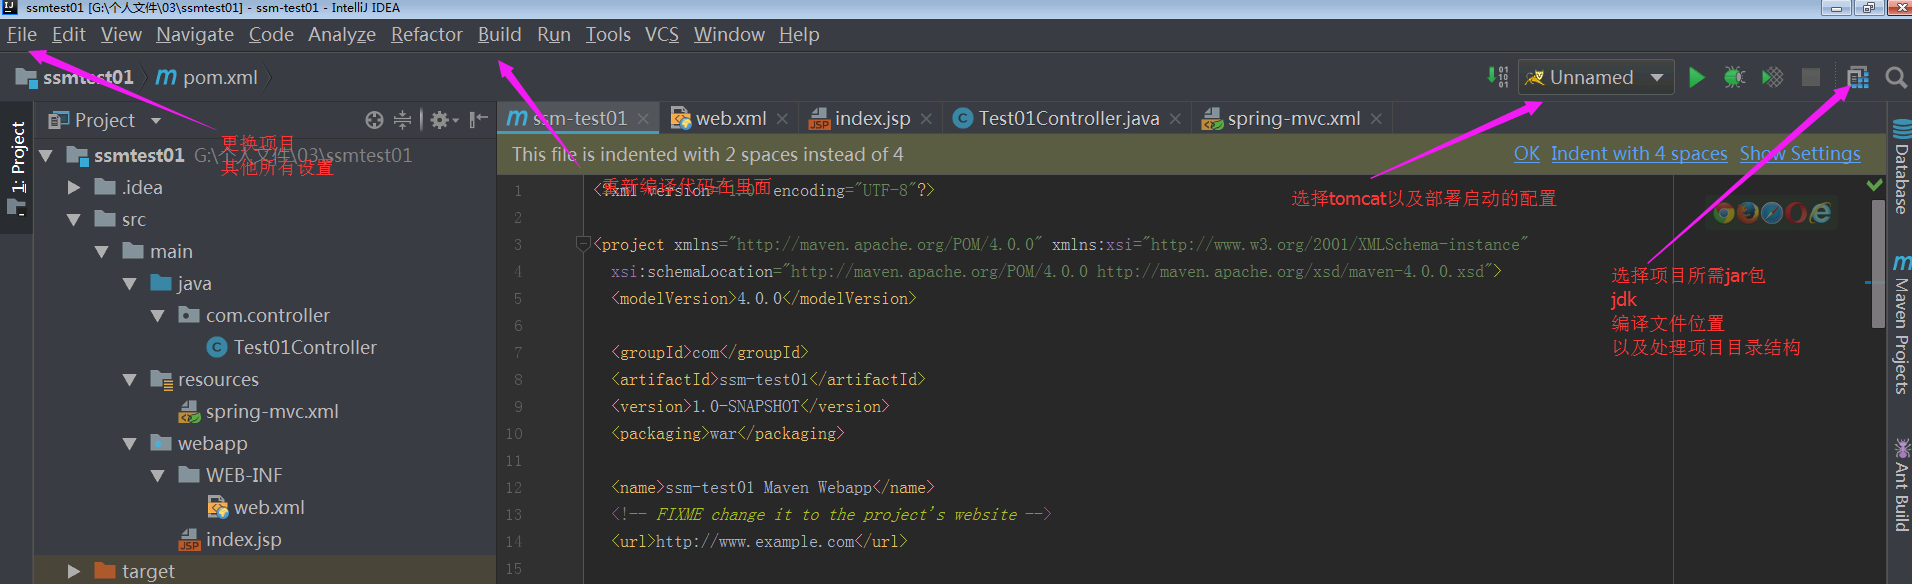Open in Opera browser icon
Viewport: 1912px width, 584px height.
pyautogui.click(x=1796, y=212)
